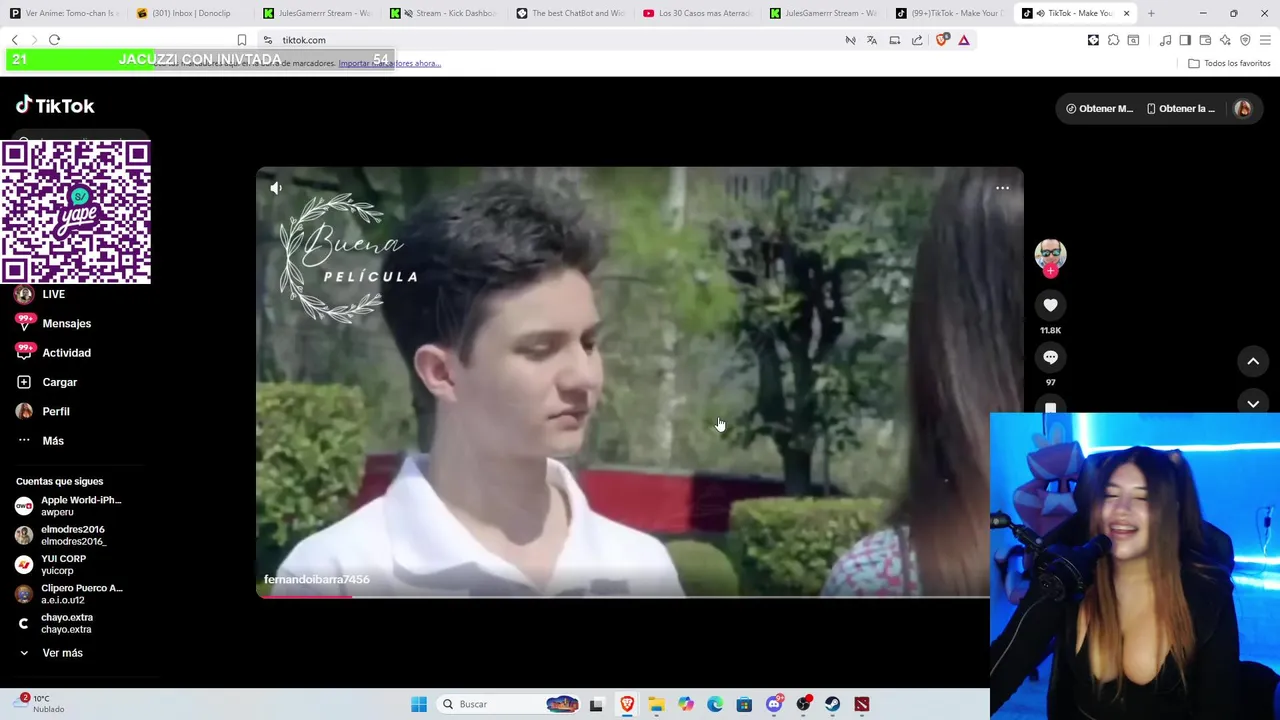Image resolution: width=1280 pixels, height=720 pixels.
Task: Open the translate page icon
Action: [x=872, y=40]
